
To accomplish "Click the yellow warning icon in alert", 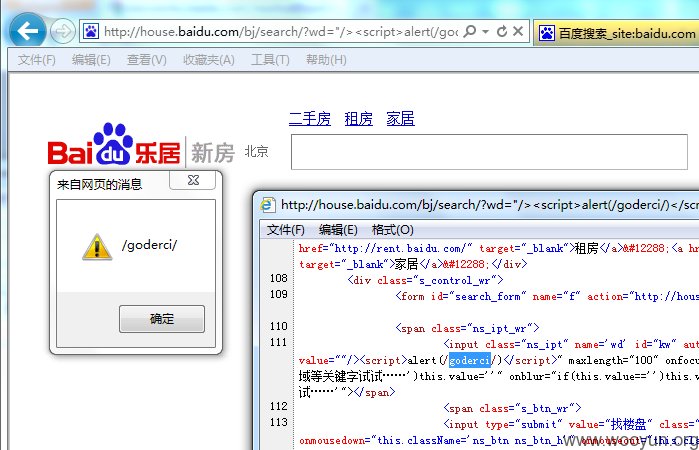I will [x=97, y=247].
